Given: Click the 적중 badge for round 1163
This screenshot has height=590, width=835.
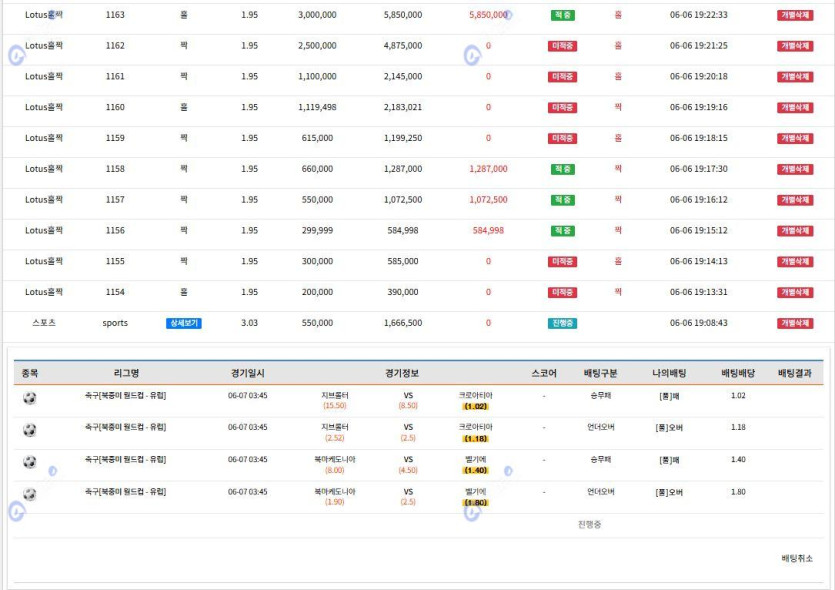Looking at the screenshot, I should click(562, 15).
